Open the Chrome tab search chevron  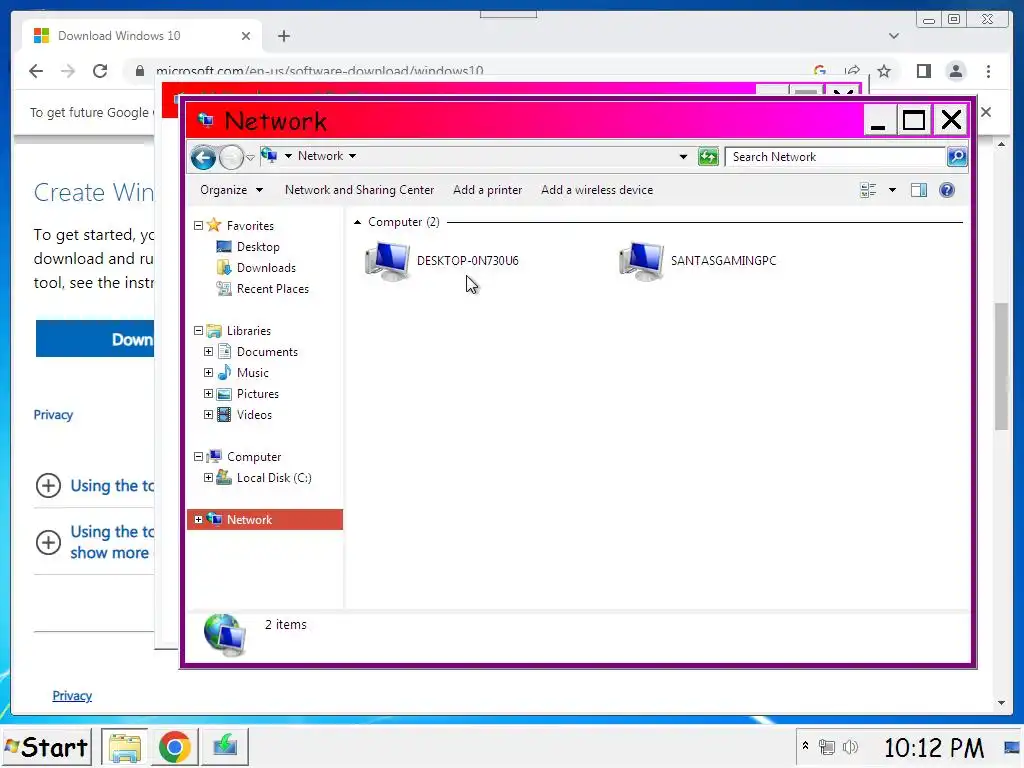pos(894,36)
